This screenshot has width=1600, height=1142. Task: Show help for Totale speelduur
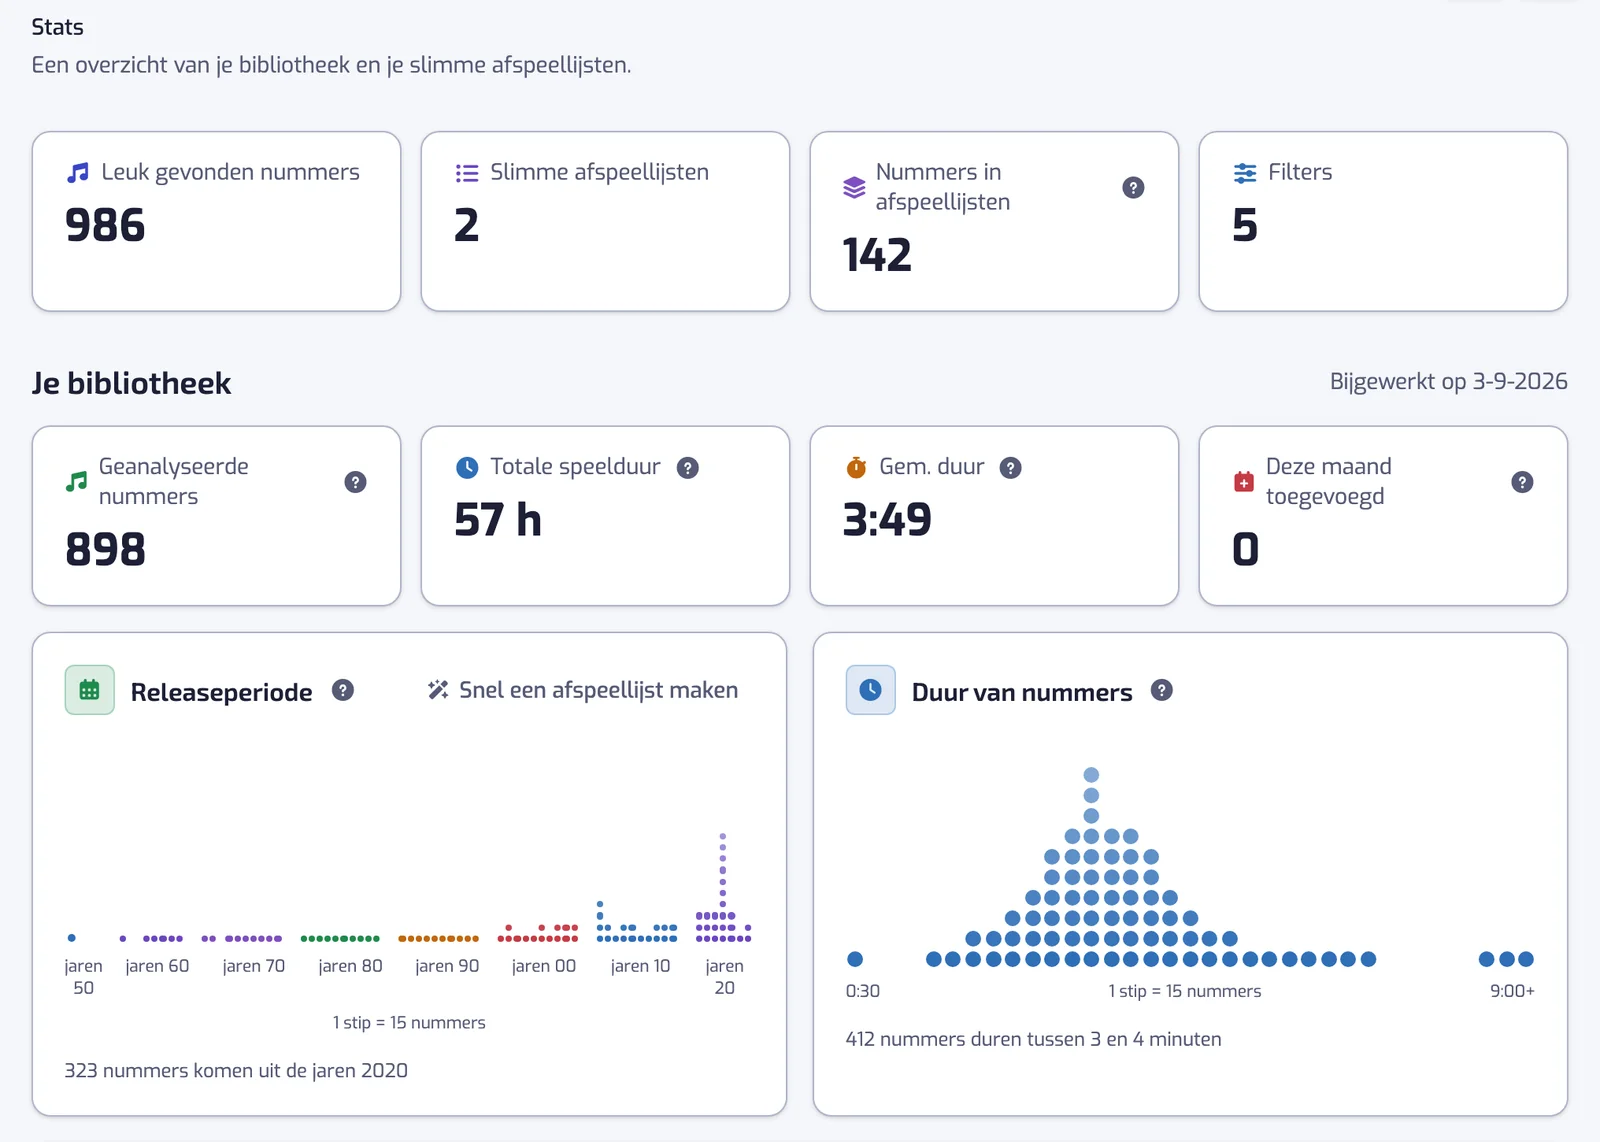tap(688, 467)
